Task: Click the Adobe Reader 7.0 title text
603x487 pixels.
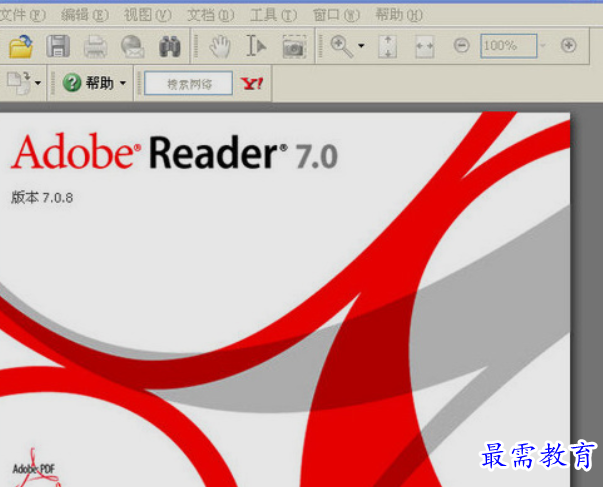Action: pyautogui.click(x=174, y=152)
